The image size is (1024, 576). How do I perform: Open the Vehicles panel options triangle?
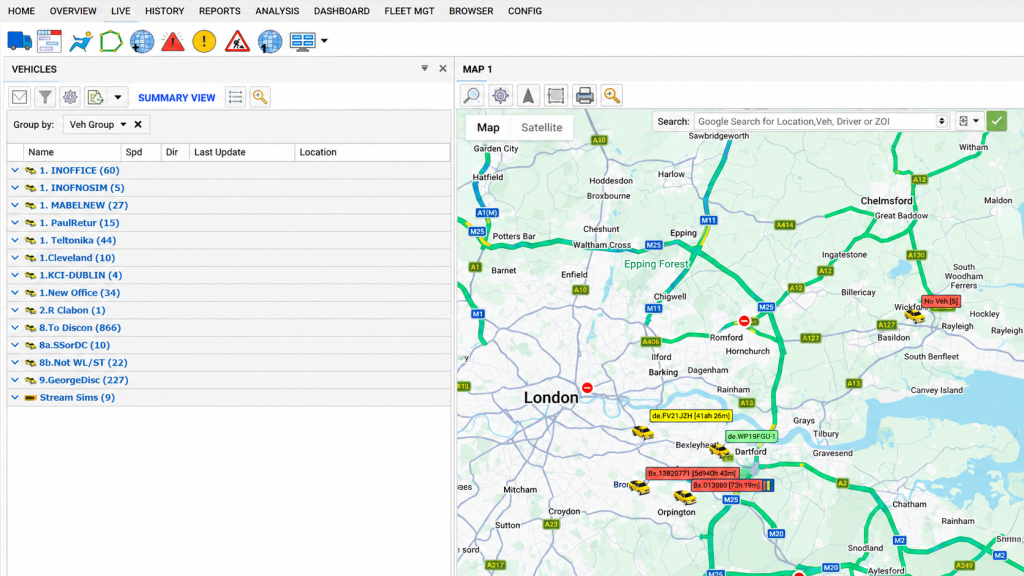[424, 68]
